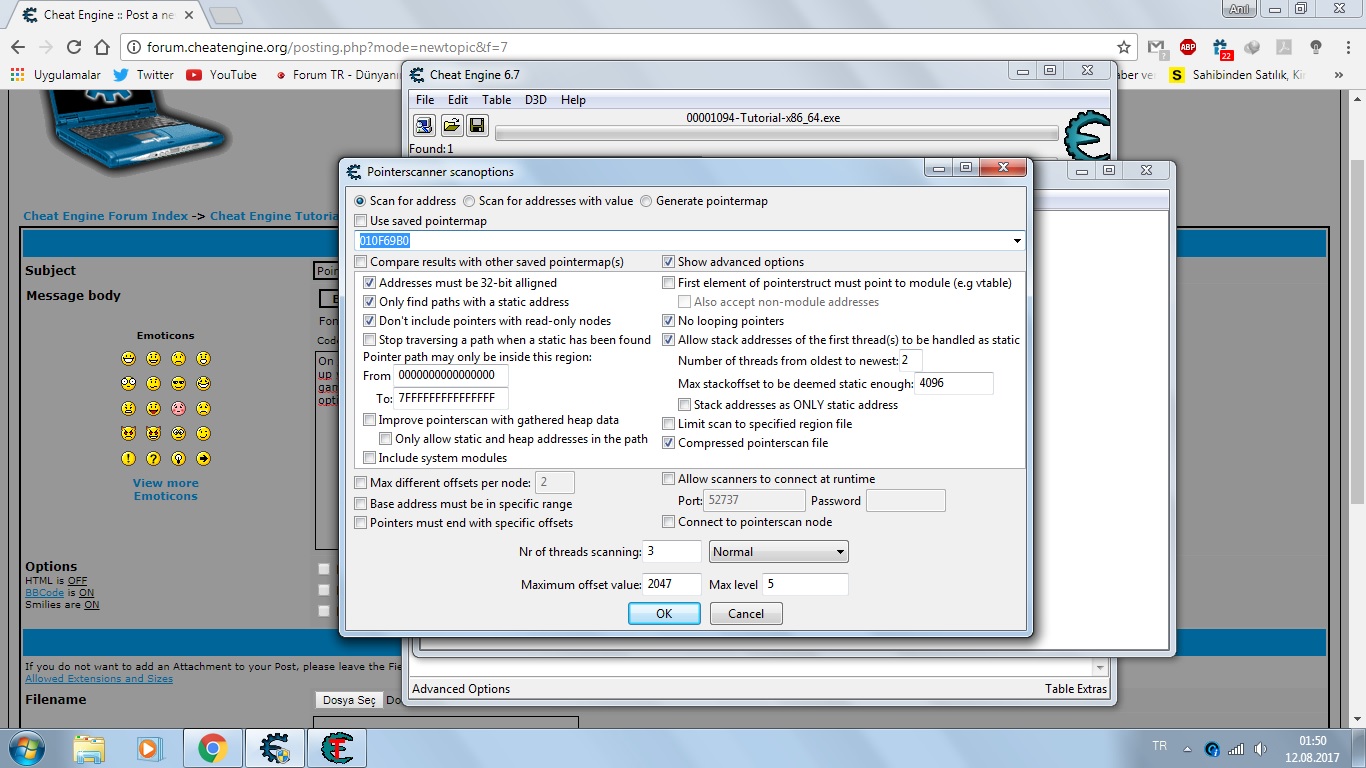Open the Table menu in Cheat Engine
The image size is (1366, 768).
[x=496, y=99]
